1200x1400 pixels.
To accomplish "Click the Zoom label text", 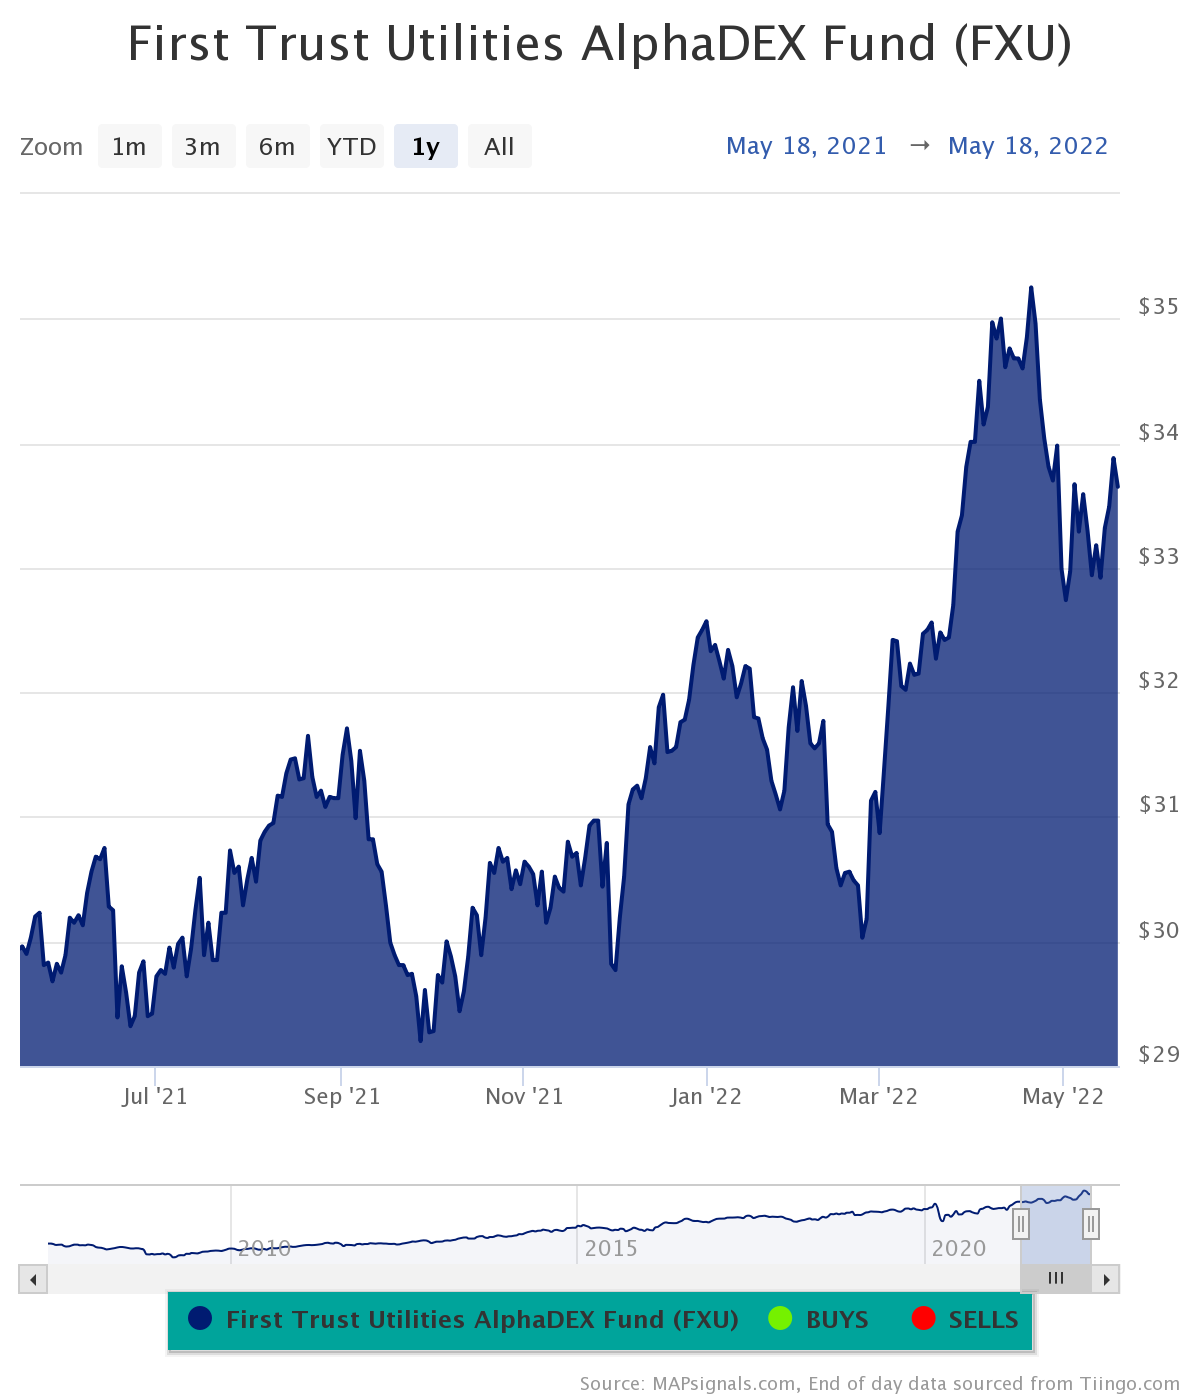I will (52, 147).
